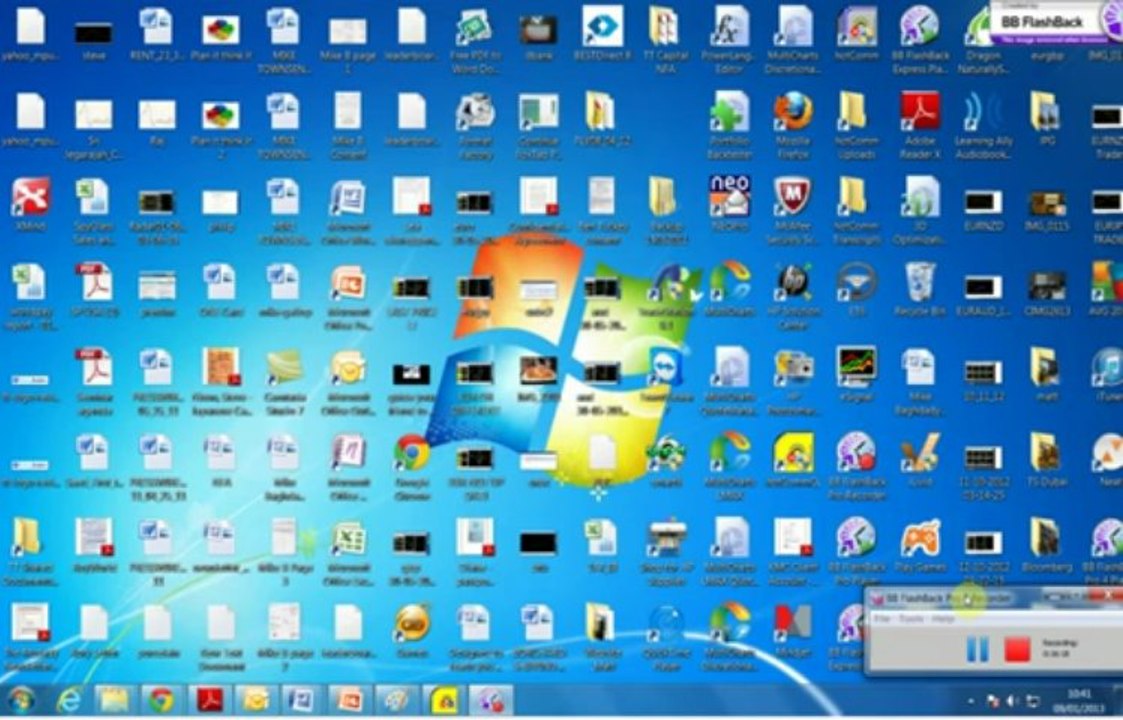The image size is (1123, 720).
Task: Stop recording with the red square button
Action: click(1016, 649)
